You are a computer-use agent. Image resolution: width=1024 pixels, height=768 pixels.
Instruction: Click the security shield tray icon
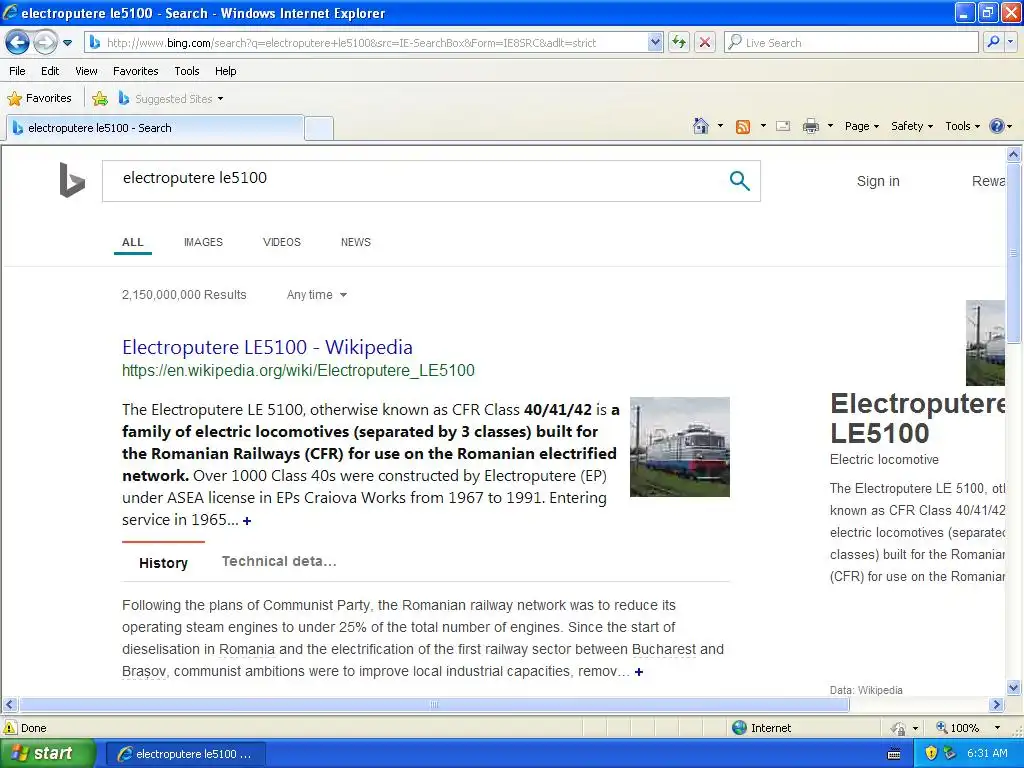click(x=931, y=753)
